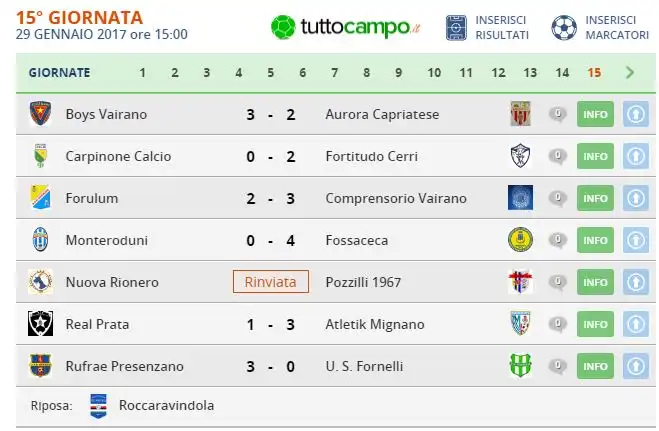Click the Boys Vairano team crest
This screenshot has height=431, width=659.
pyautogui.click(x=40, y=113)
